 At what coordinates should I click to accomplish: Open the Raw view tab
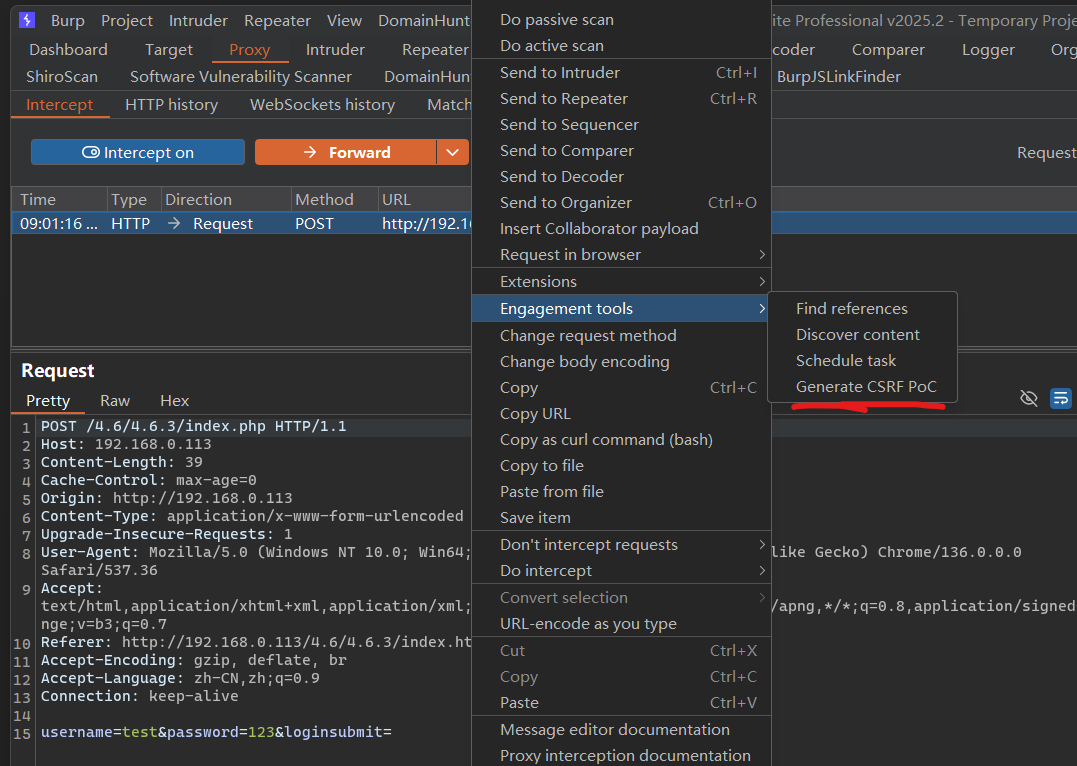[115, 401]
